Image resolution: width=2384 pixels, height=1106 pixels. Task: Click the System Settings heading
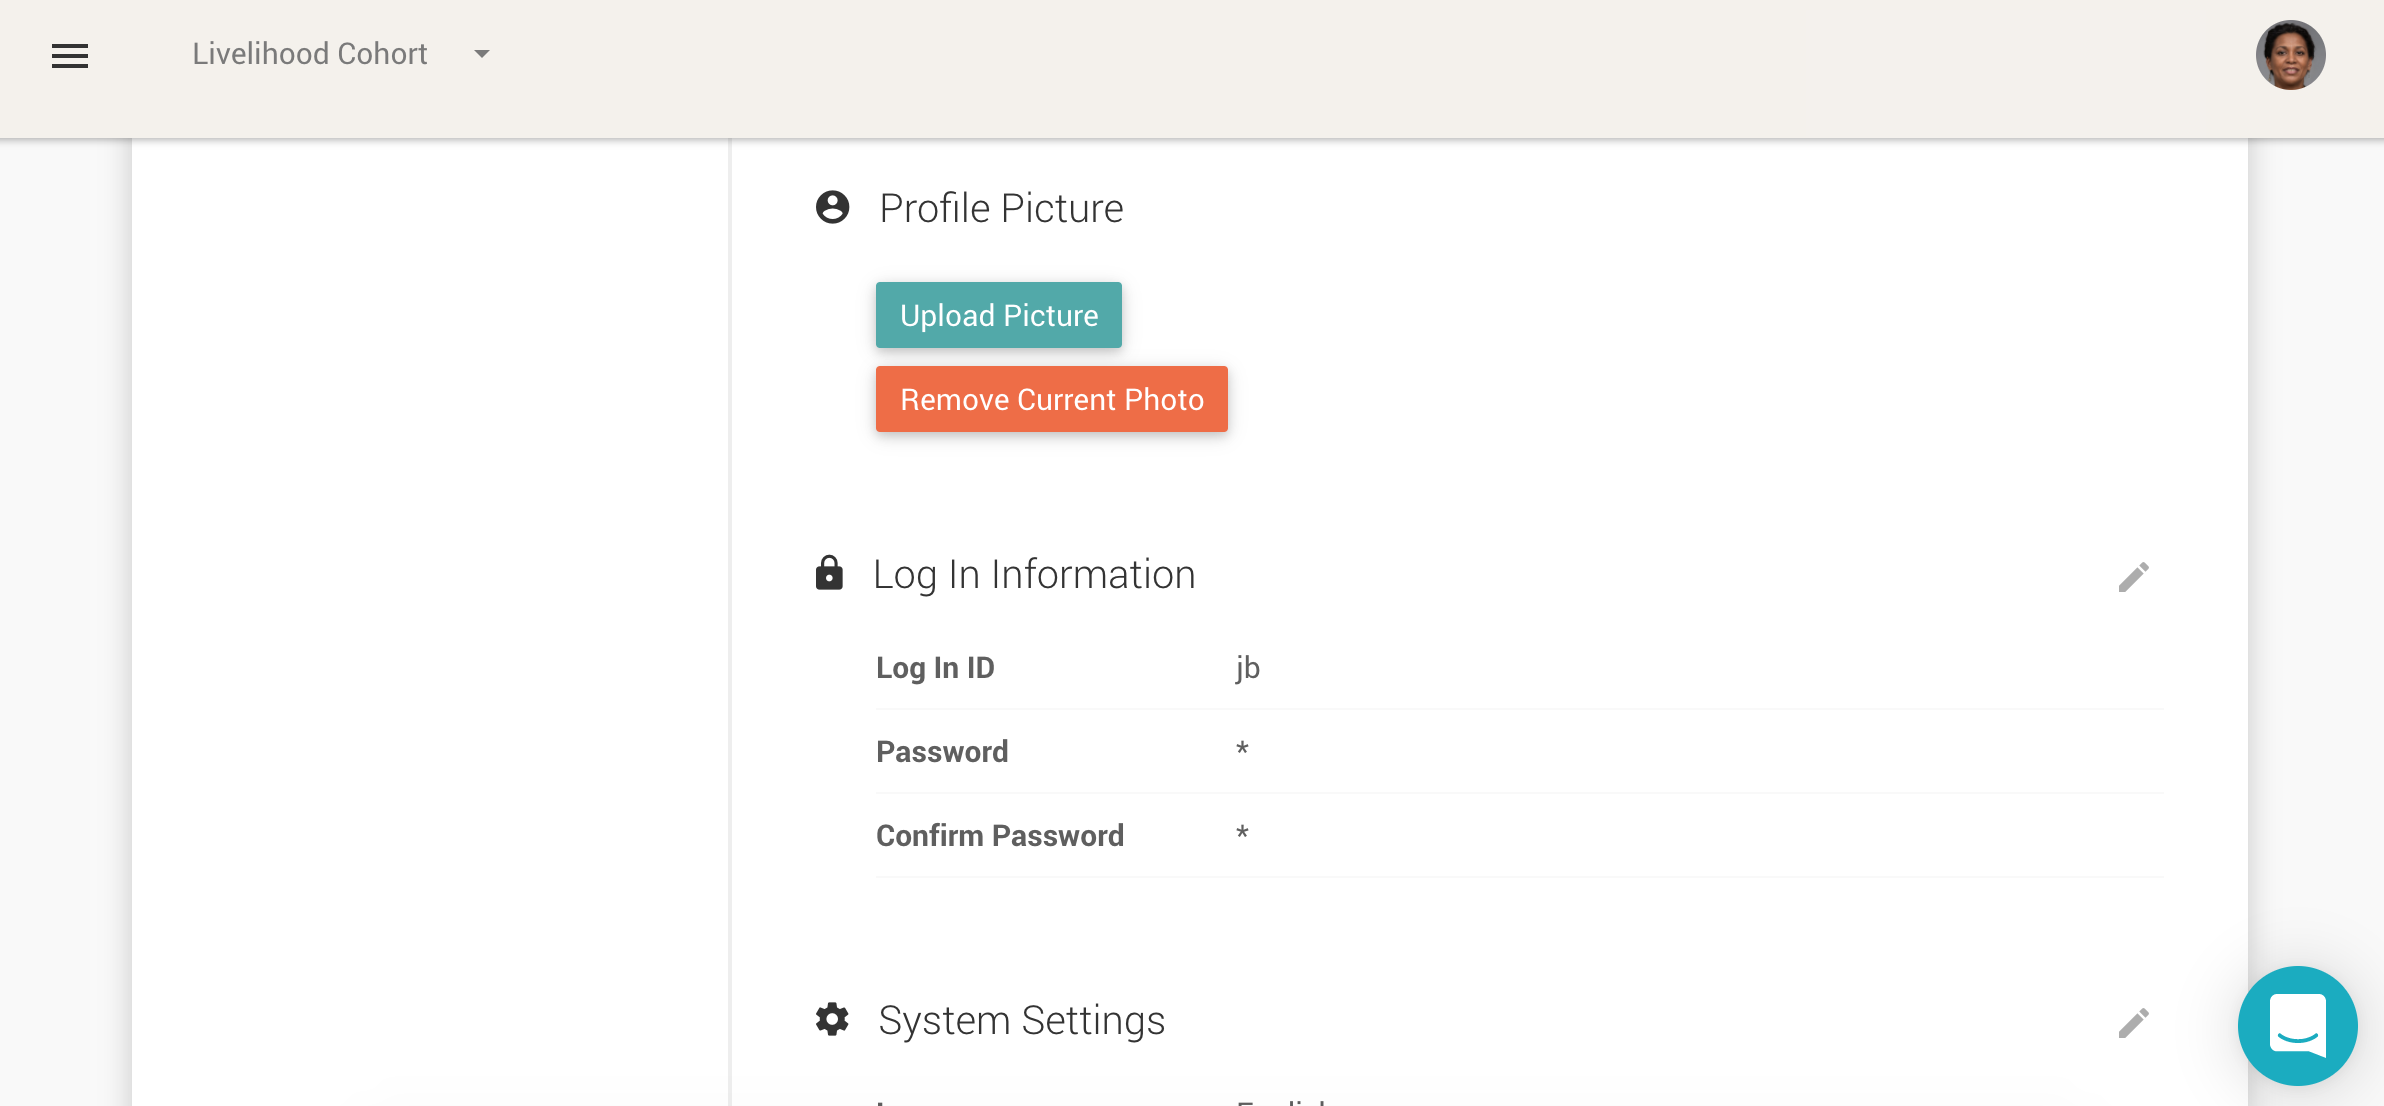(x=1021, y=1021)
